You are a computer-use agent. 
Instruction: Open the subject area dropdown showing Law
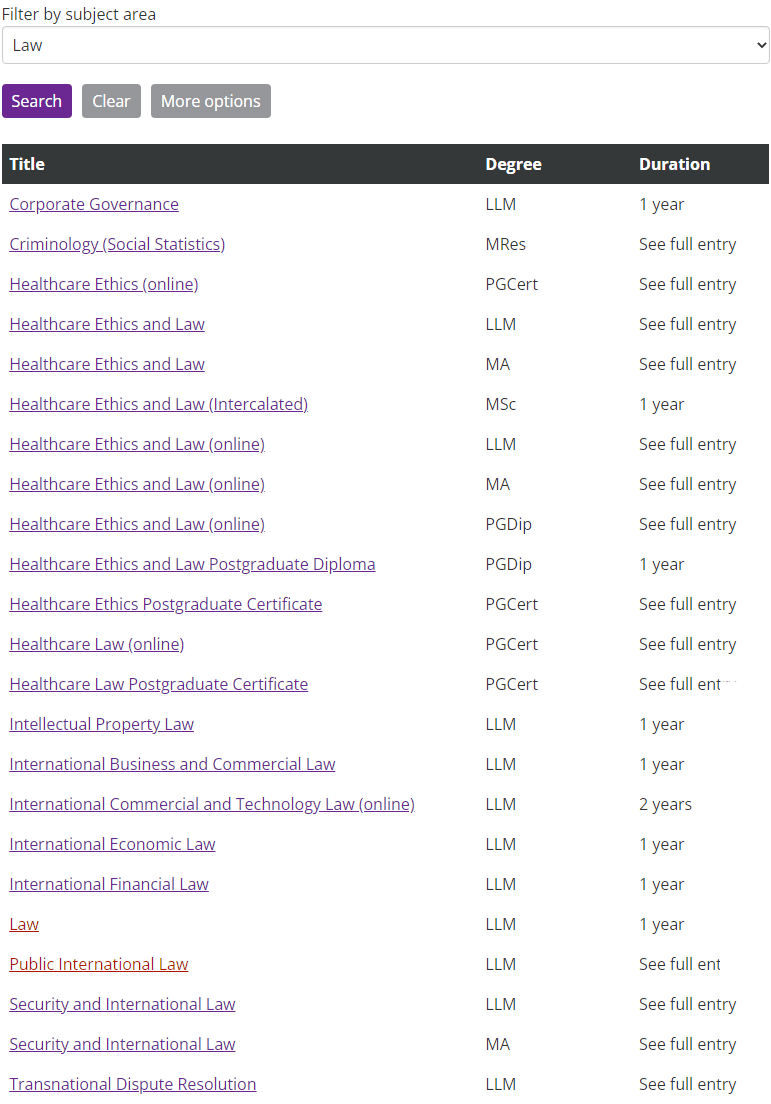385,45
